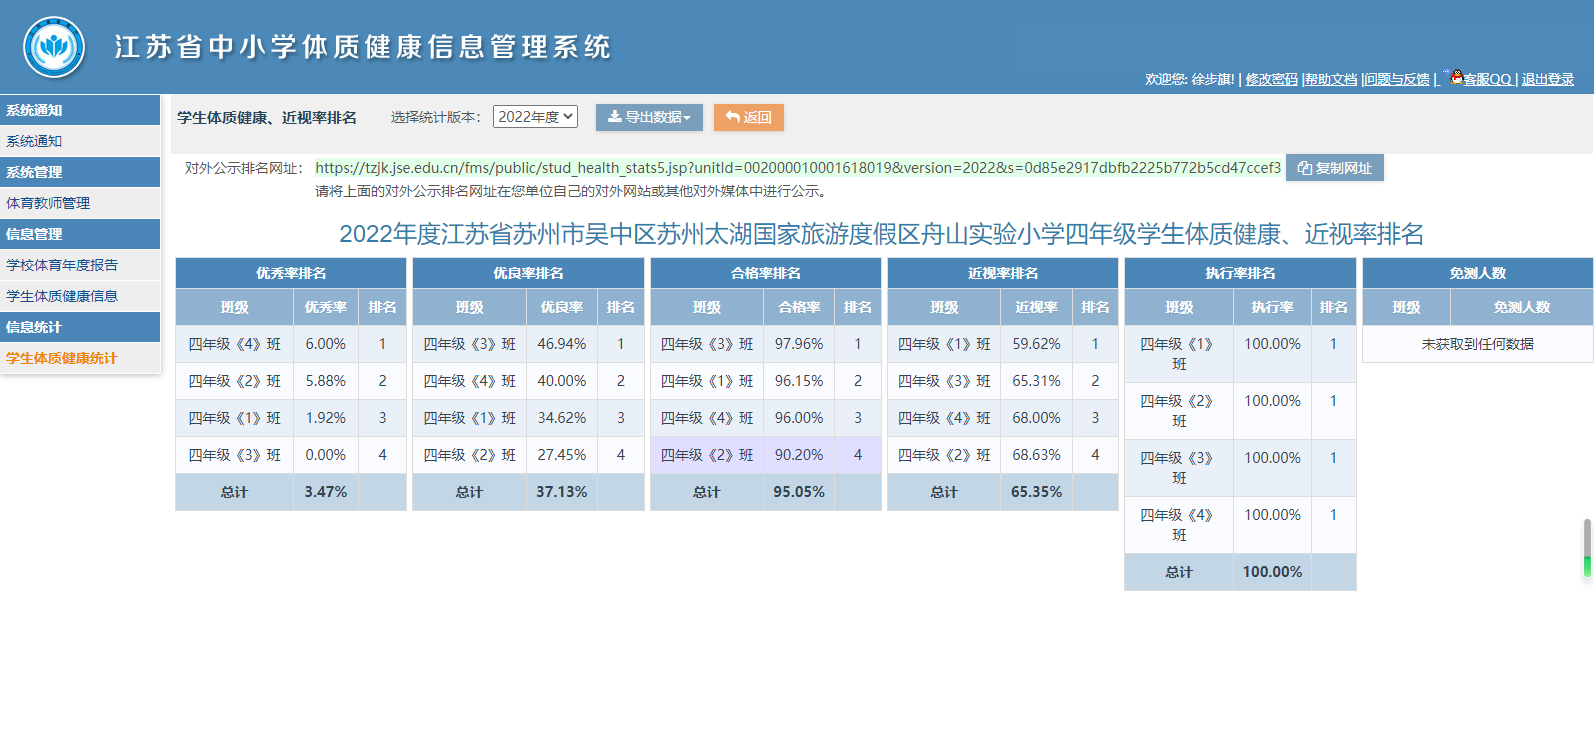Click the 68.63% myopia rate cell
Screen dimensions: 1594x756
[1037, 455]
